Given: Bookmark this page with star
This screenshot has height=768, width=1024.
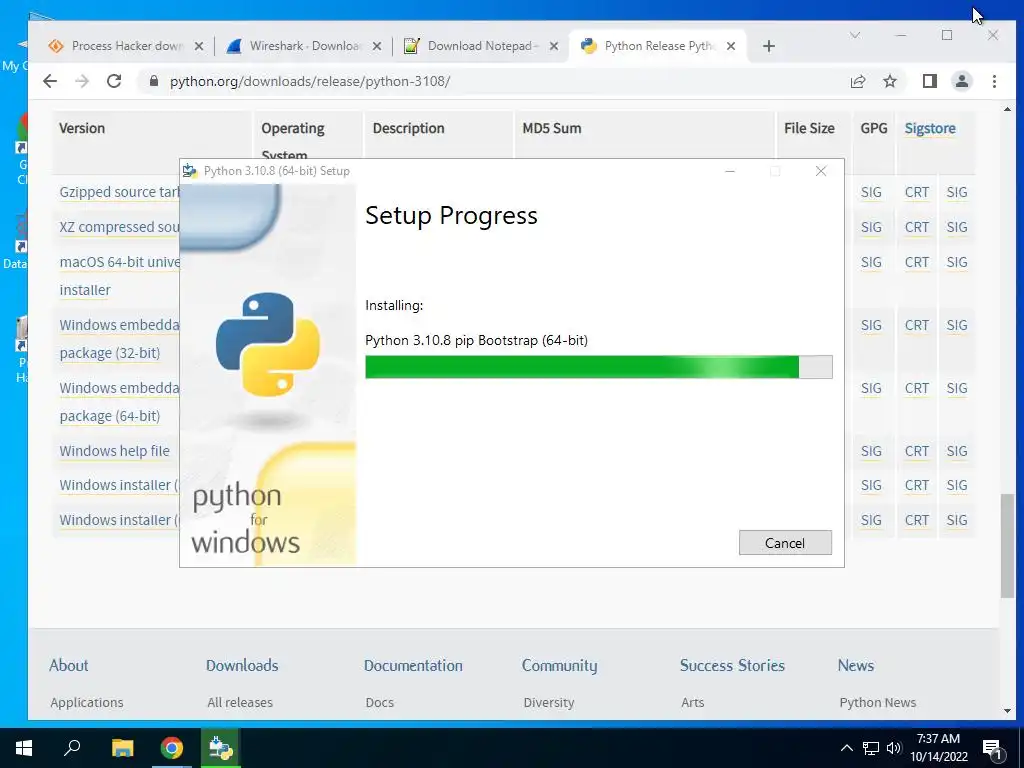Looking at the screenshot, I should 890,81.
